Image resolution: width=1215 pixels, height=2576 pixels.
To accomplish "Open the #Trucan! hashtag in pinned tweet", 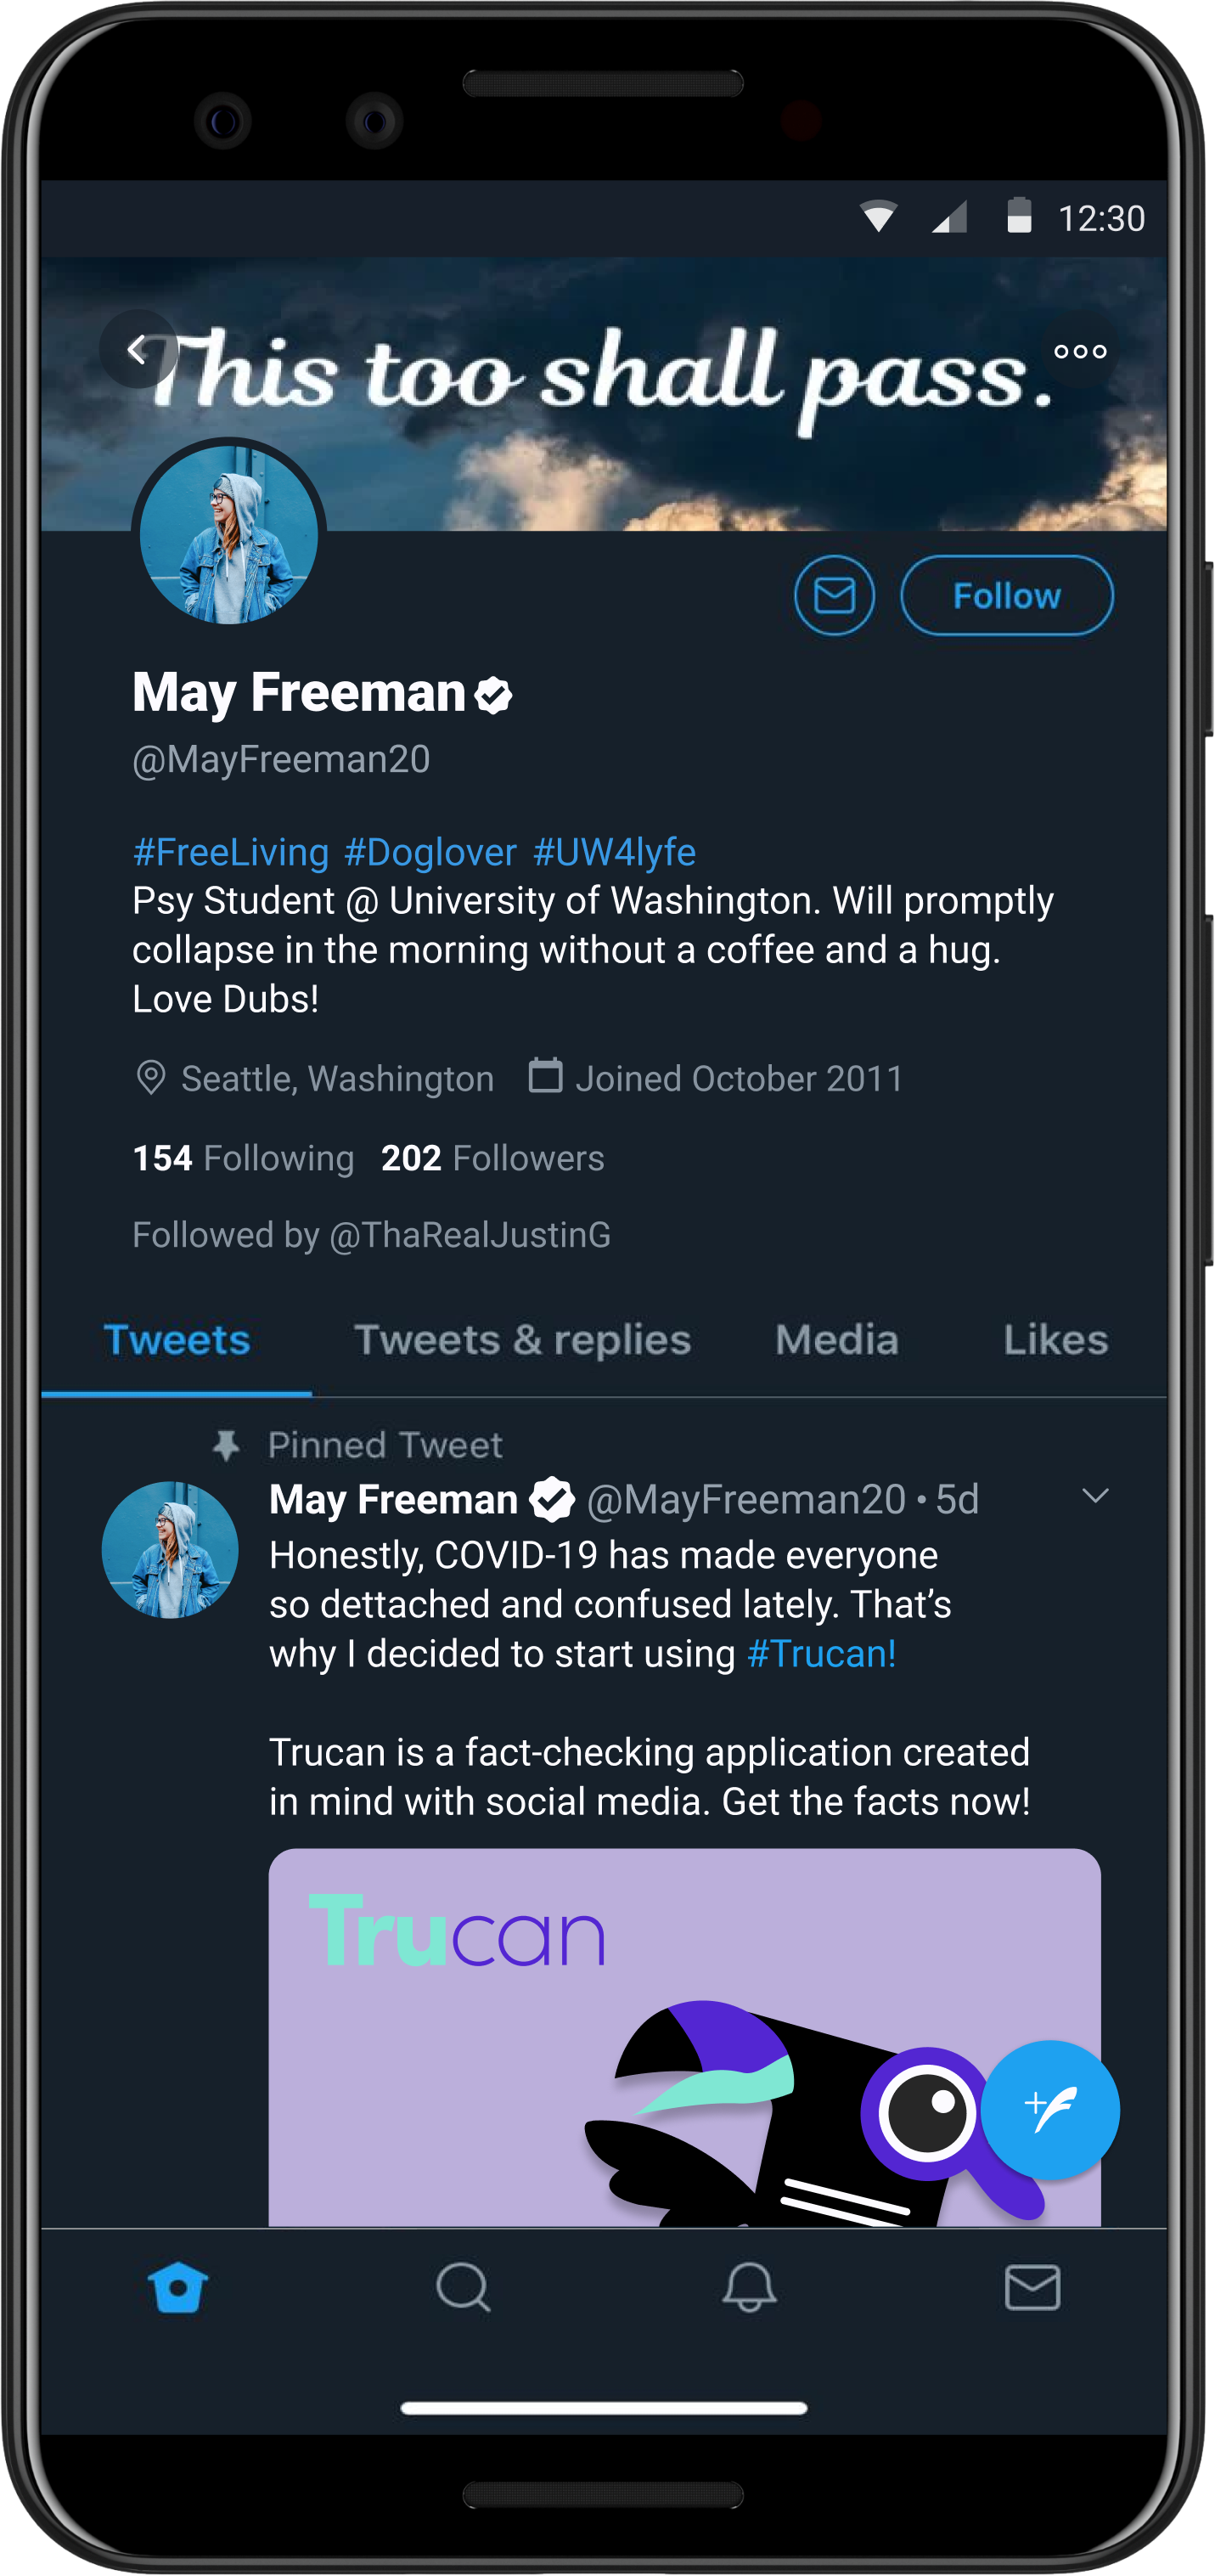I will pyautogui.click(x=821, y=1654).
